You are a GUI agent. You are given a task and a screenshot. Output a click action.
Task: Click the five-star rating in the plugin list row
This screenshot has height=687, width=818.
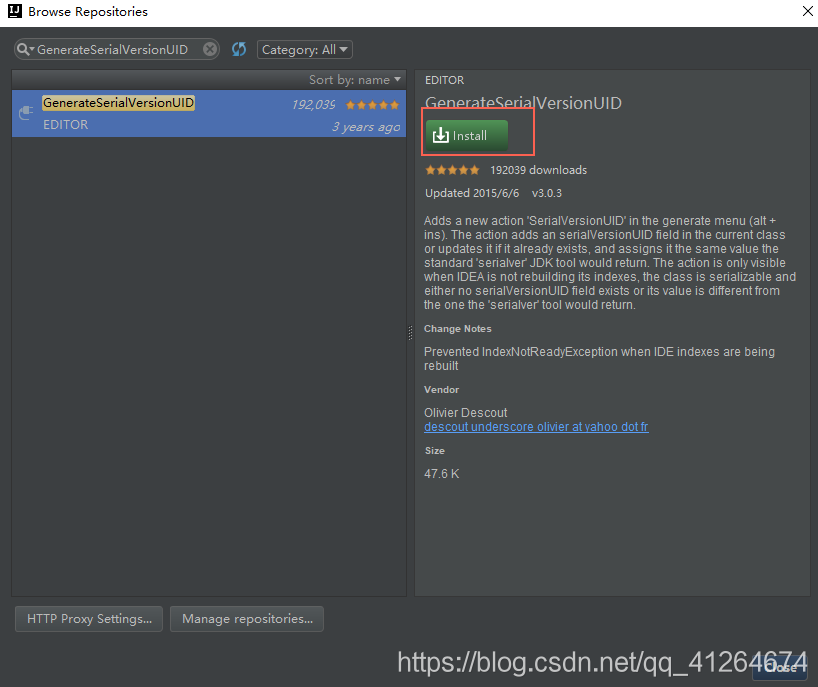click(x=372, y=104)
